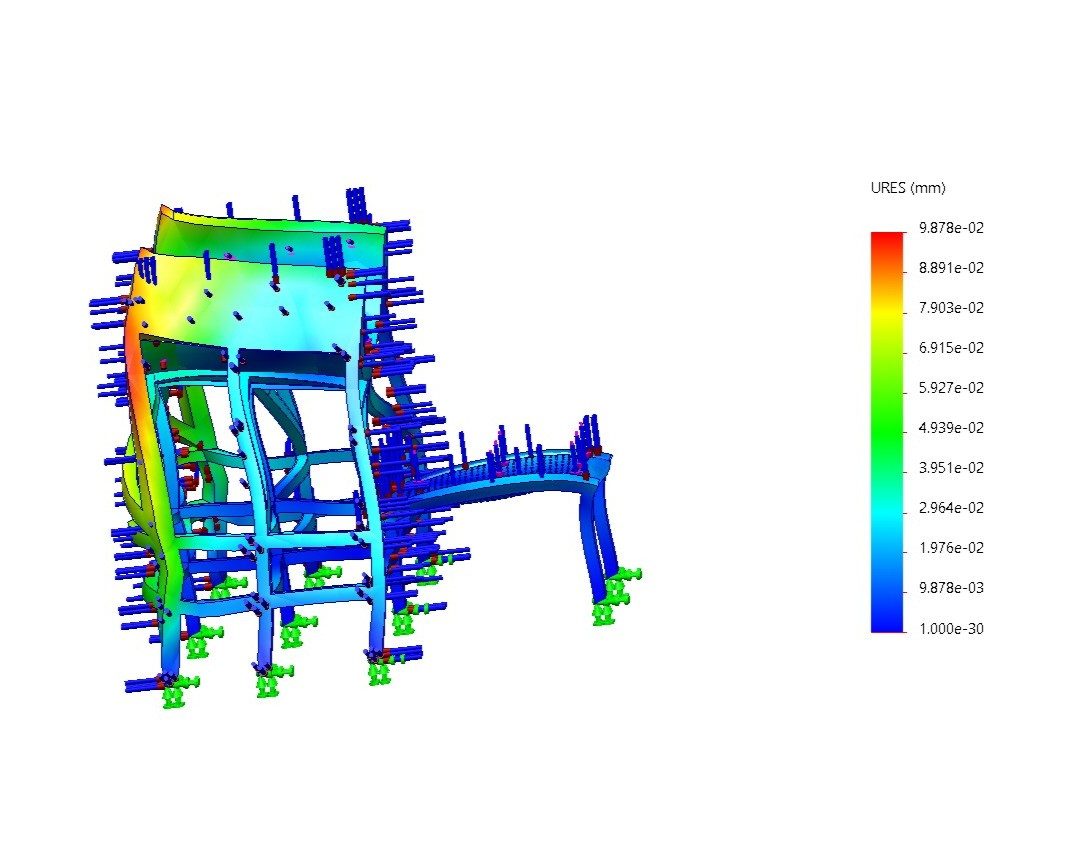
Task: Select the 8.891e-02 legend value
Action: click(x=951, y=268)
